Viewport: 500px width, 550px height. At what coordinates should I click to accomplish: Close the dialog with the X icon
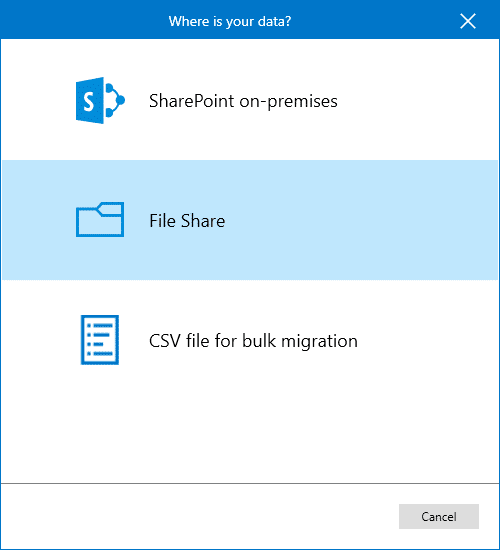pyautogui.click(x=468, y=21)
